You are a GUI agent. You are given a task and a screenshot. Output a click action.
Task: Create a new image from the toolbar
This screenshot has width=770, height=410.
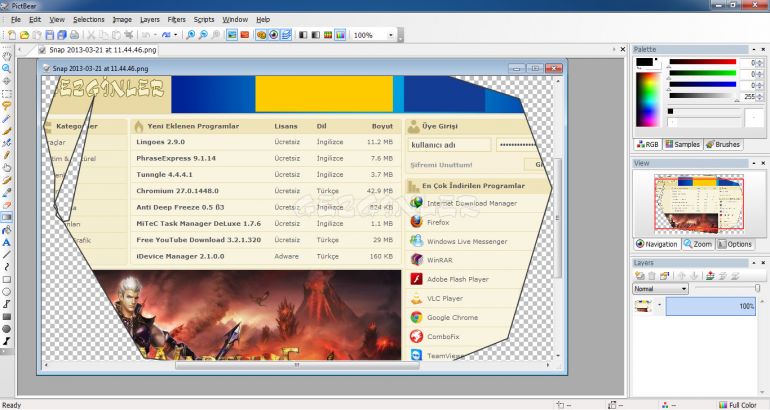[x=11, y=35]
